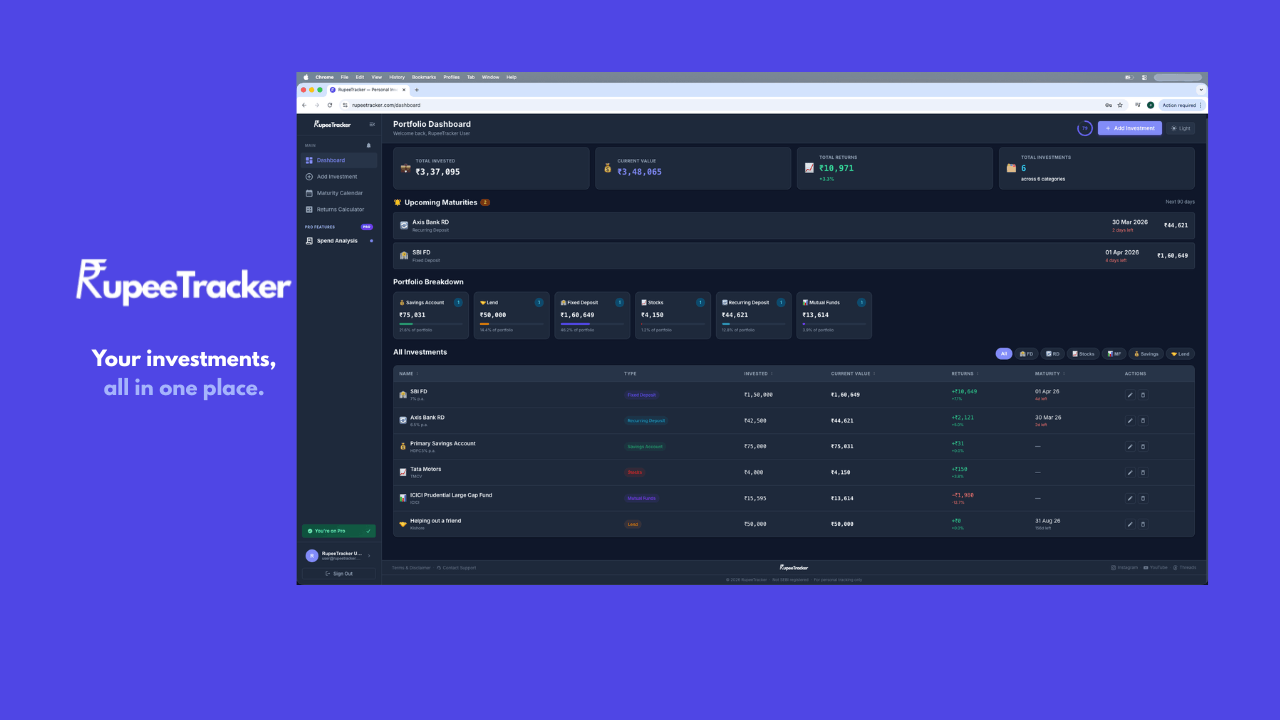Viewport: 1280px width, 720px height.
Task: Filter investments by Lend
Action: coord(1180,353)
